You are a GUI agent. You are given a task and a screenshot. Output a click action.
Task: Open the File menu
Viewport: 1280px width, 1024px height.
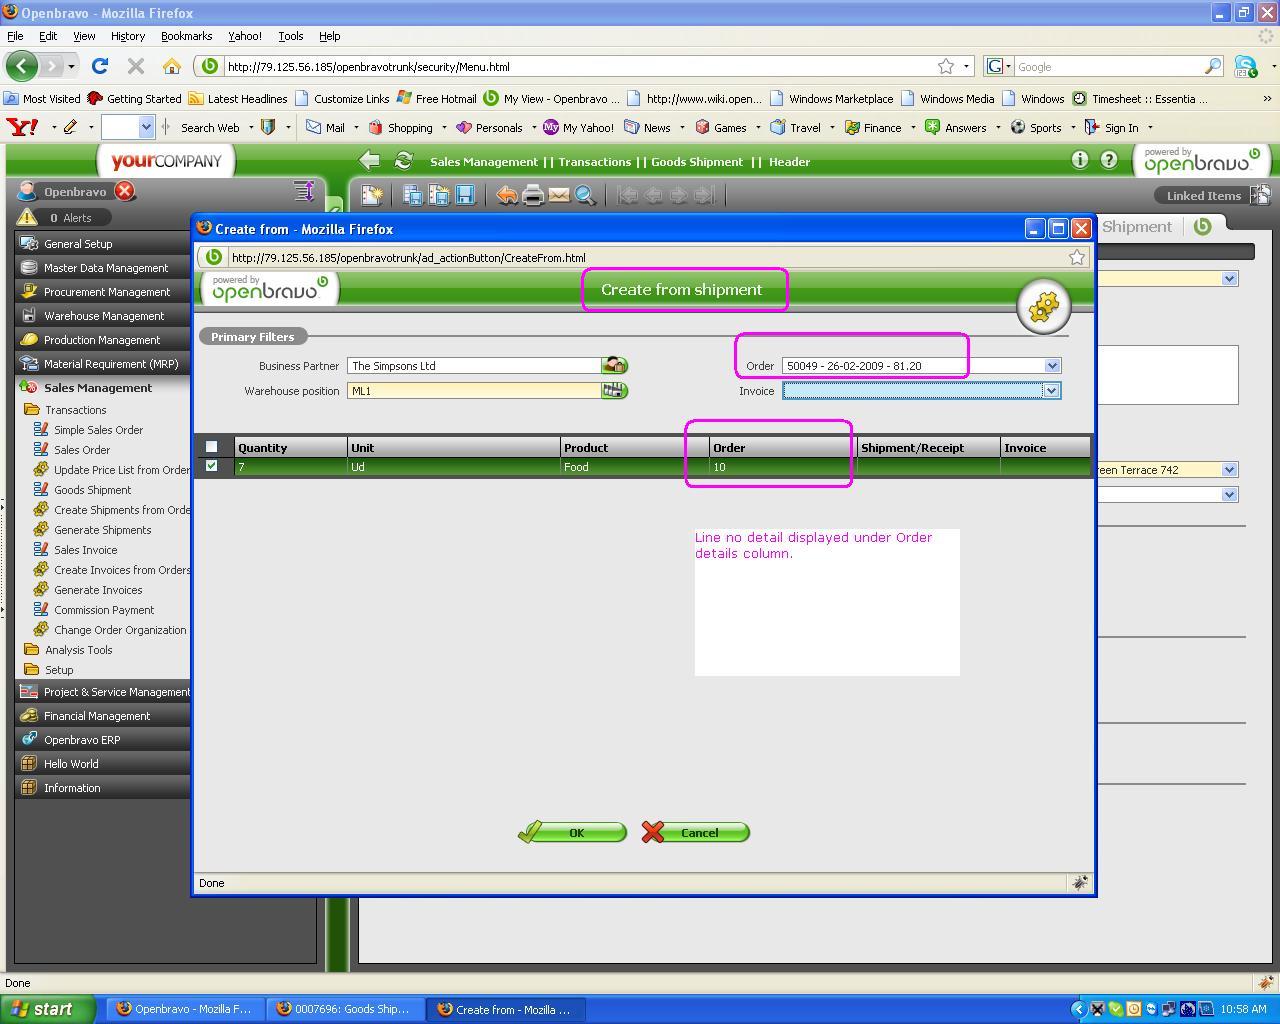tap(15, 36)
